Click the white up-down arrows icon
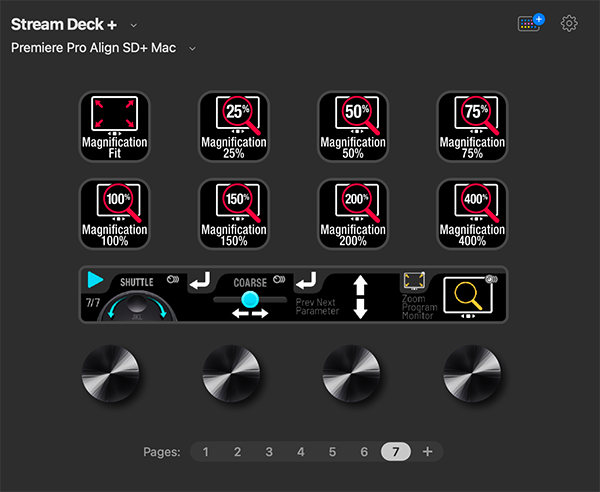Screen dimensions: 600x492 pyautogui.click(x=360, y=297)
